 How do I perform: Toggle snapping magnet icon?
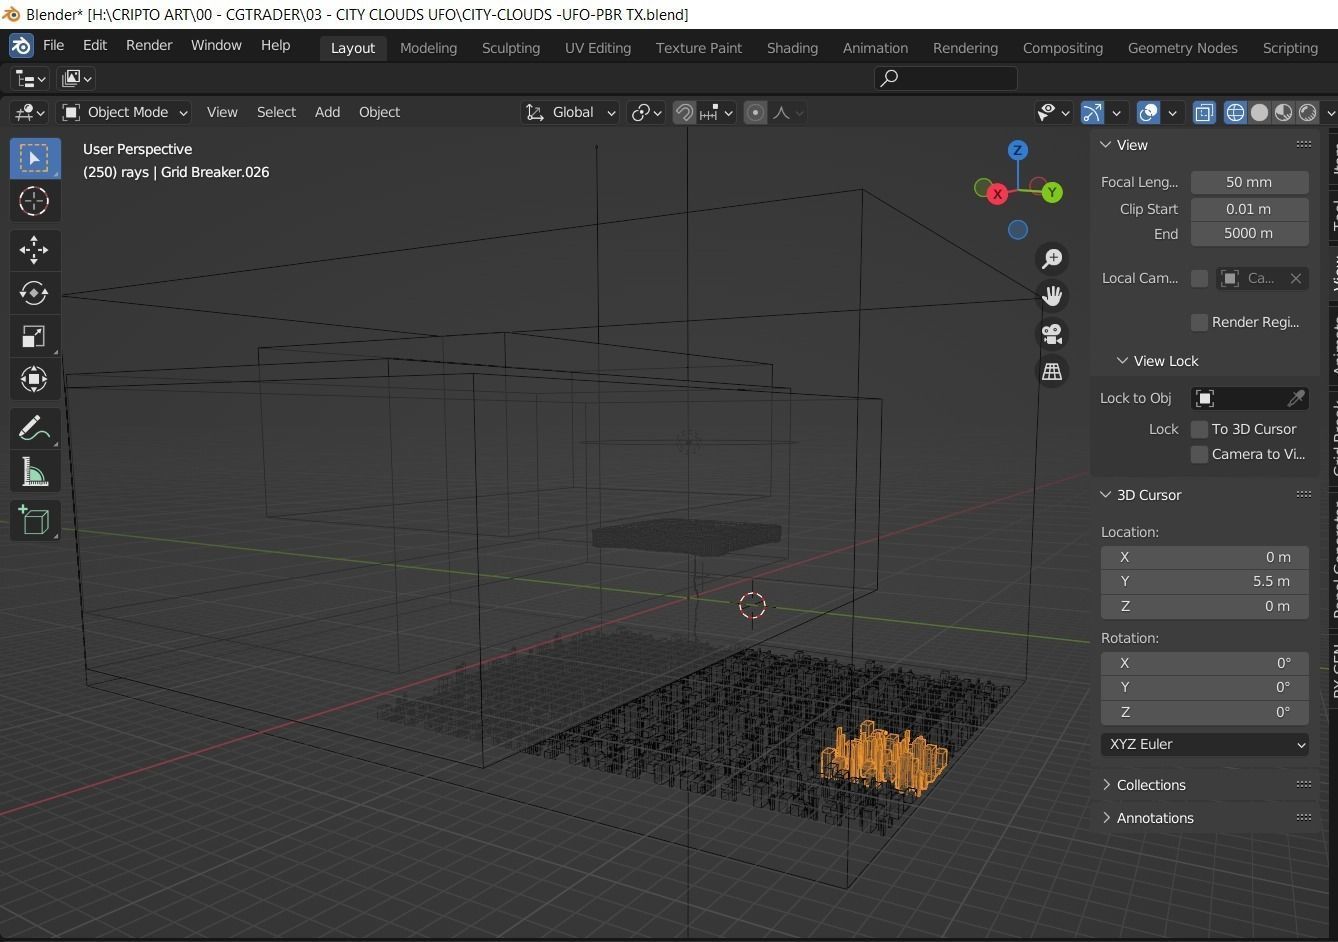(684, 112)
